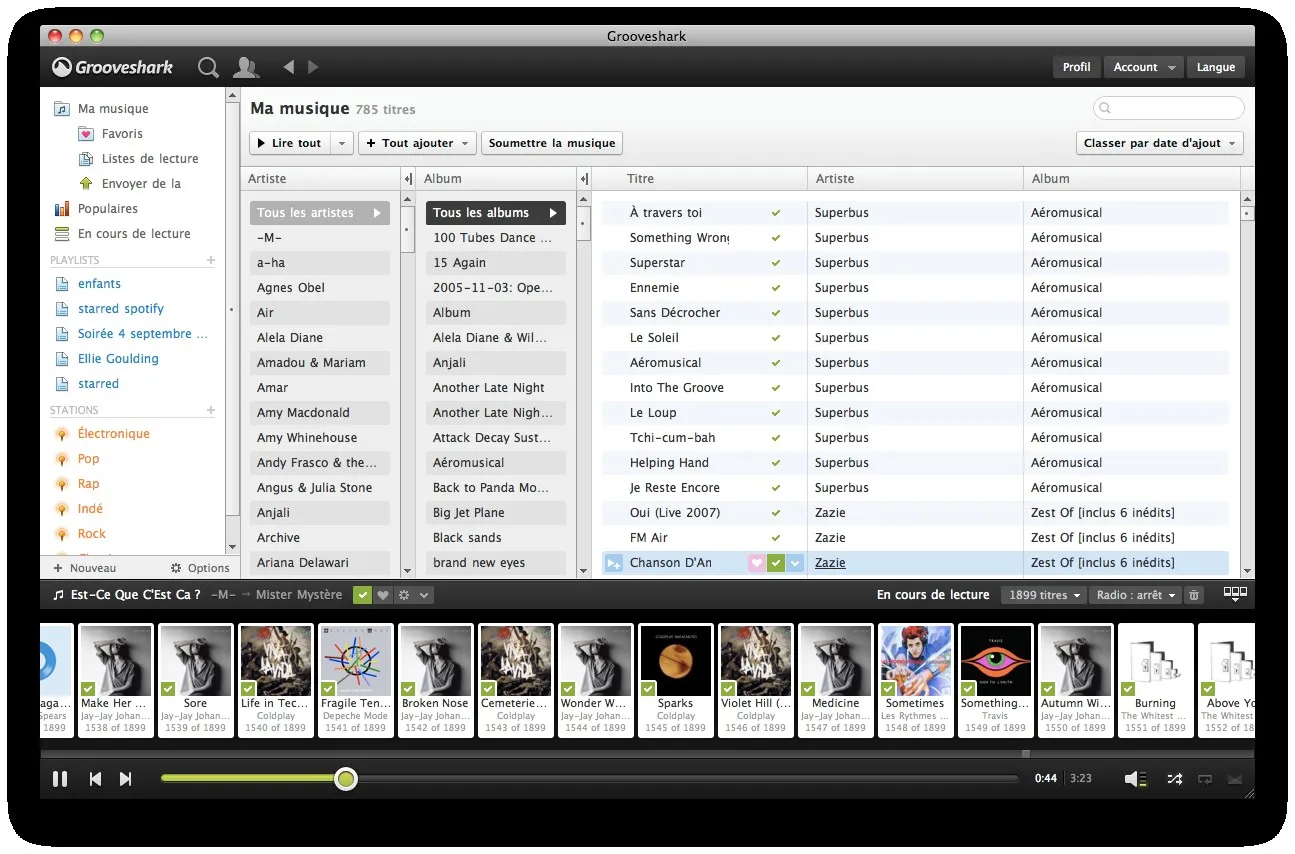Go to En cours de lecture in sidebar
Screen dimensions: 1295x854
(x=134, y=234)
